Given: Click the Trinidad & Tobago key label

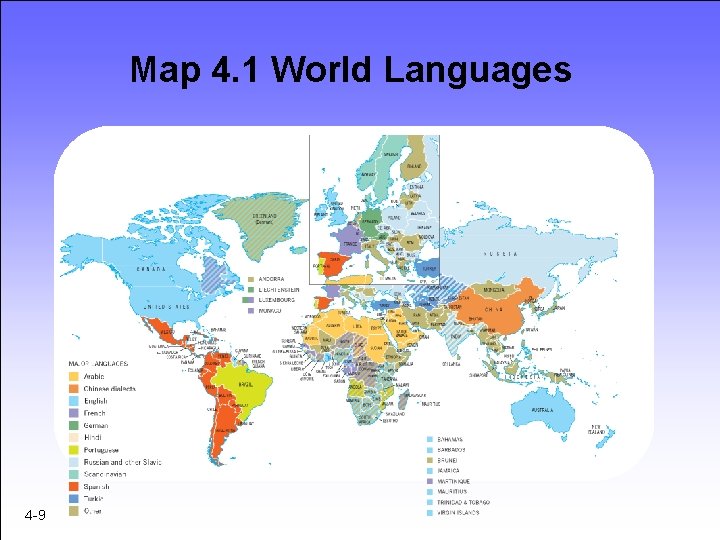Looking at the screenshot, I should pyautogui.click(x=463, y=502).
